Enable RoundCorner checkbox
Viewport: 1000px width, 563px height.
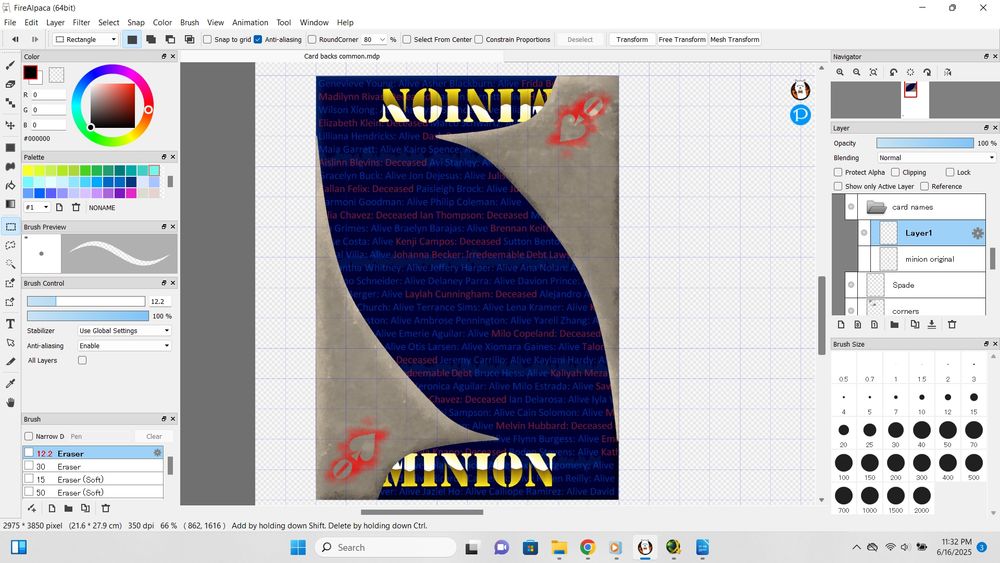[x=312, y=40]
